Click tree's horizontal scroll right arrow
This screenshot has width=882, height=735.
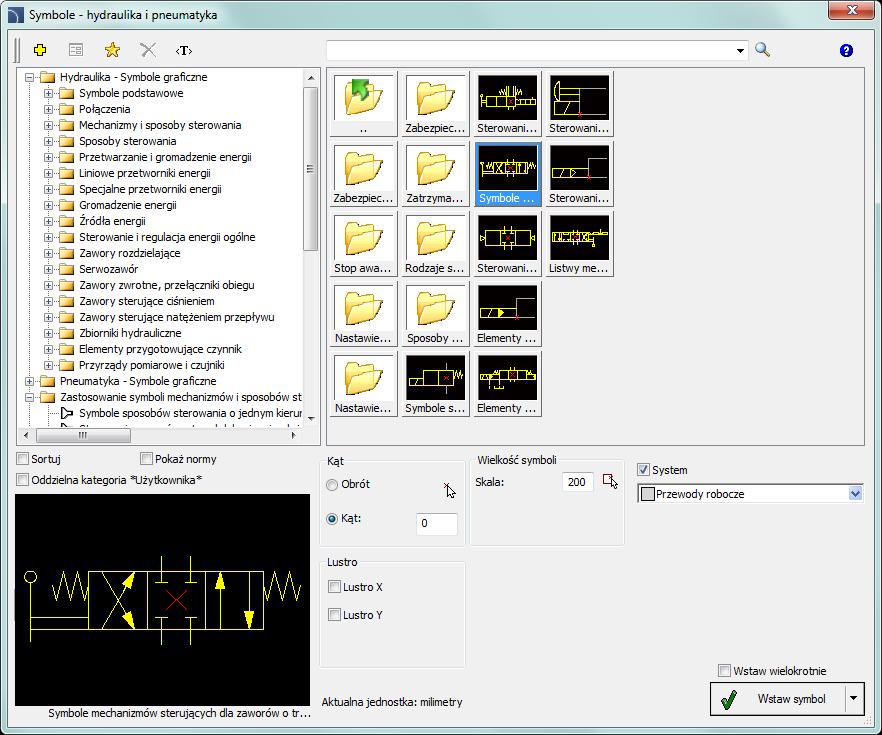tap(293, 435)
